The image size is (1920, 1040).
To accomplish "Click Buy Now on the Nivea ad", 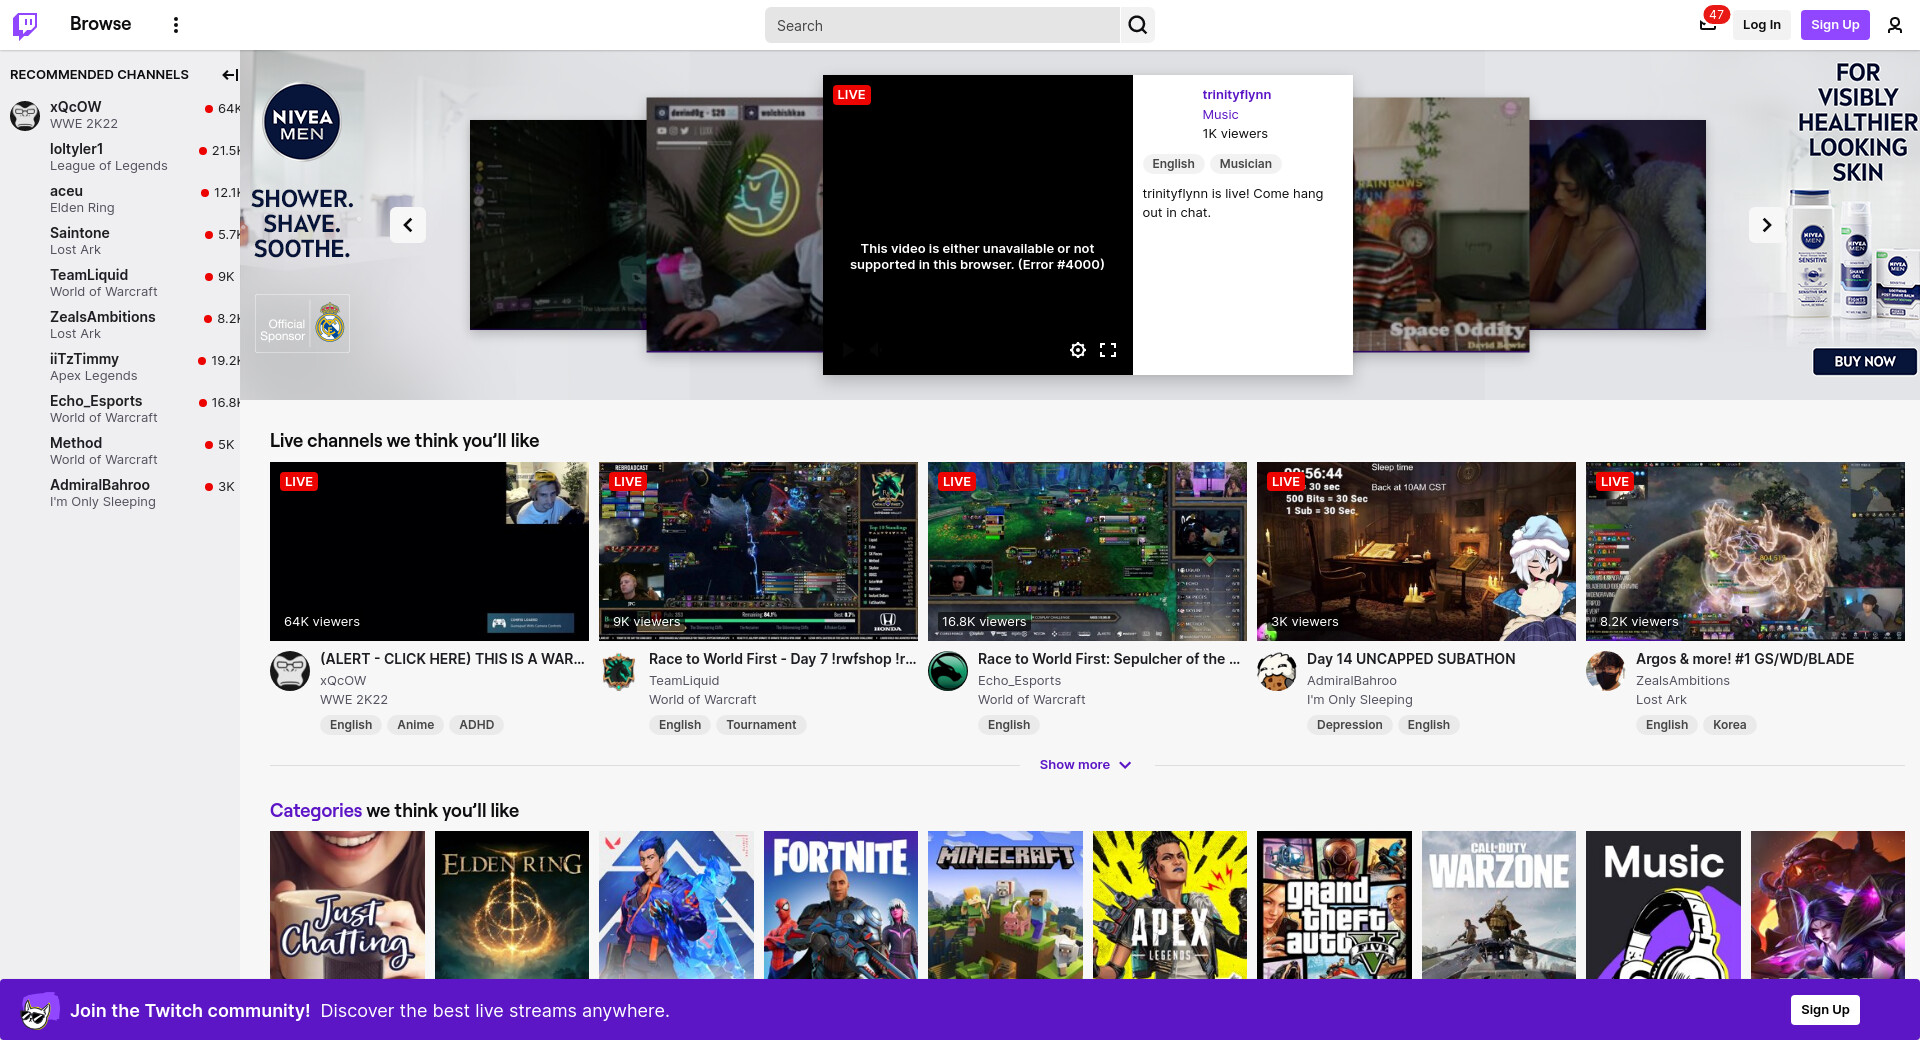I will [x=1864, y=362].
